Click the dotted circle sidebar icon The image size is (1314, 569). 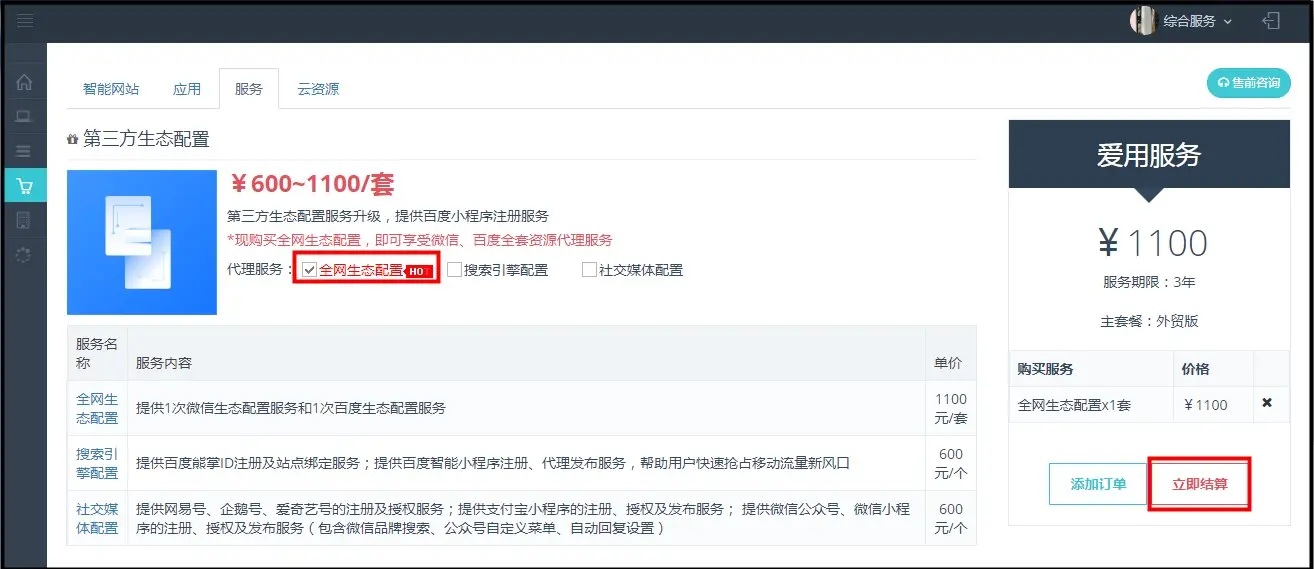click(x=25, y=255)
